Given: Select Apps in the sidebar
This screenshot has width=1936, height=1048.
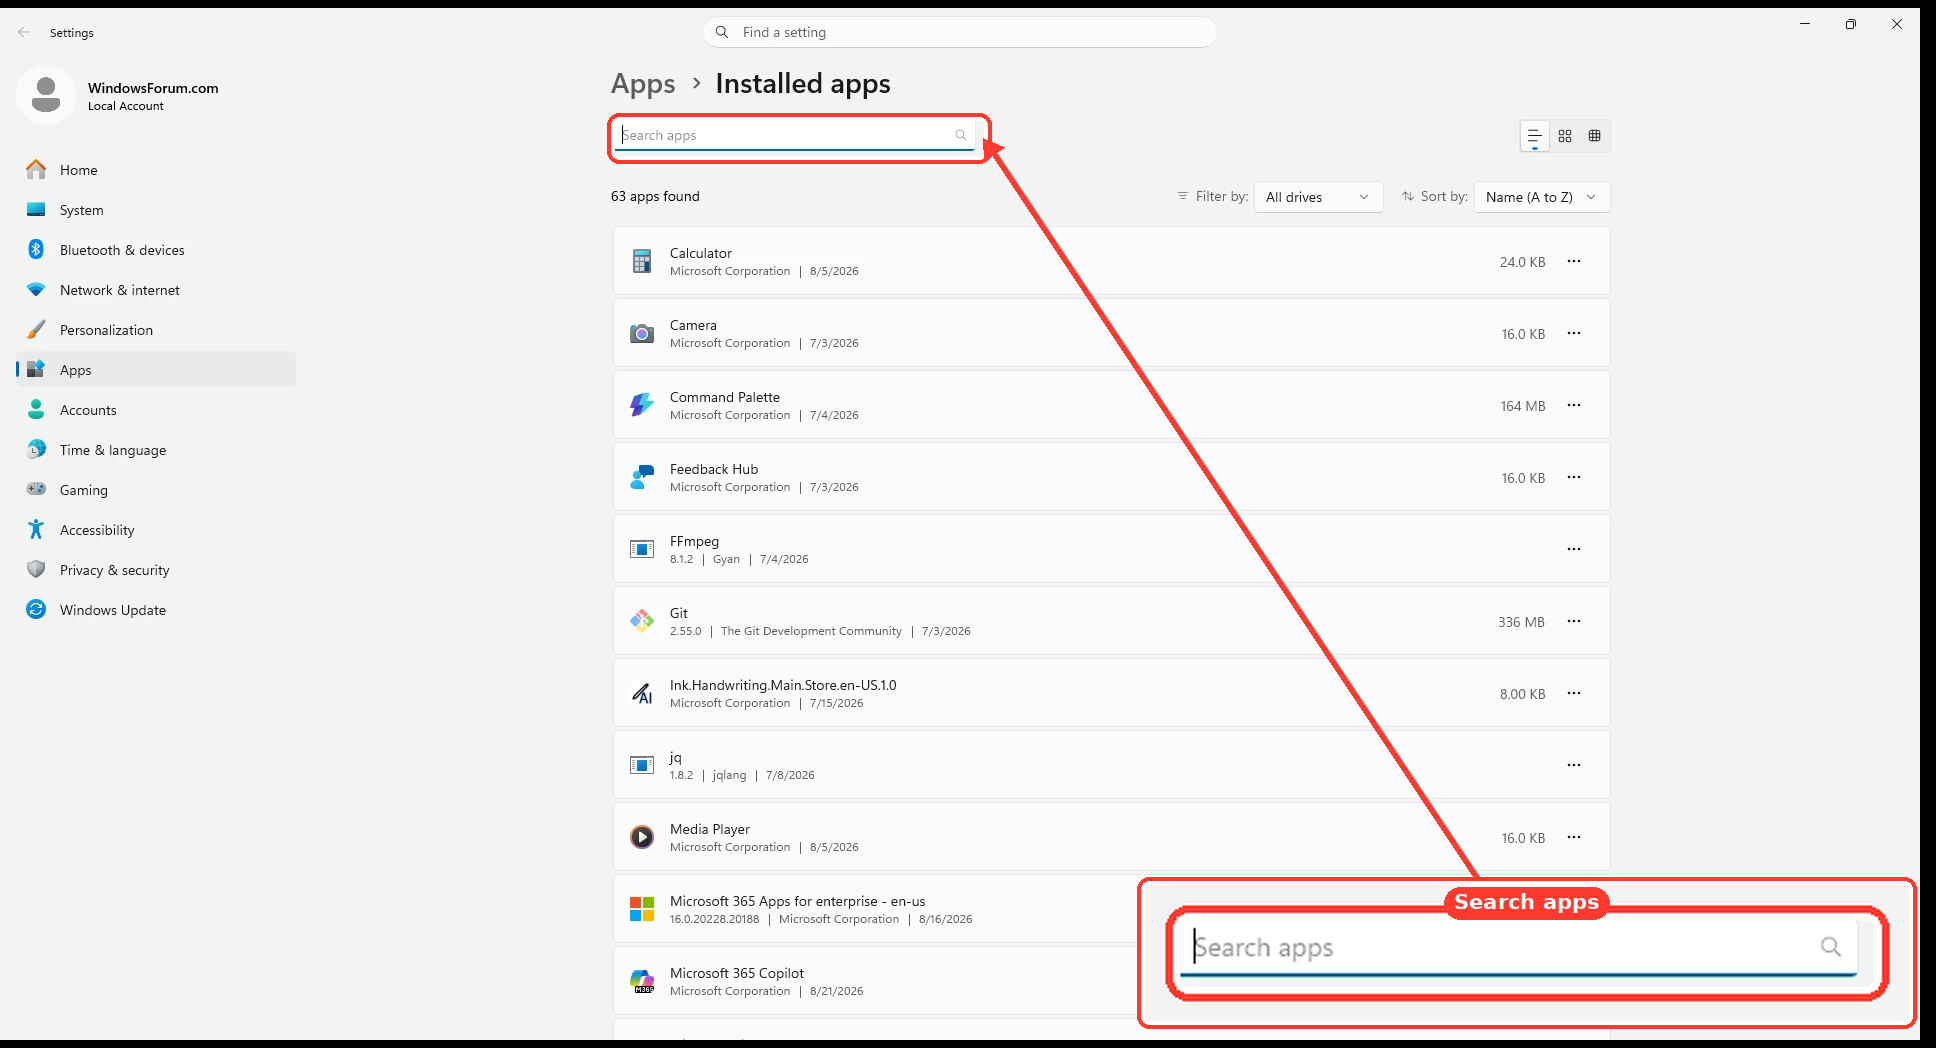Looking at the screenshot, I should [x=156, y=370].
